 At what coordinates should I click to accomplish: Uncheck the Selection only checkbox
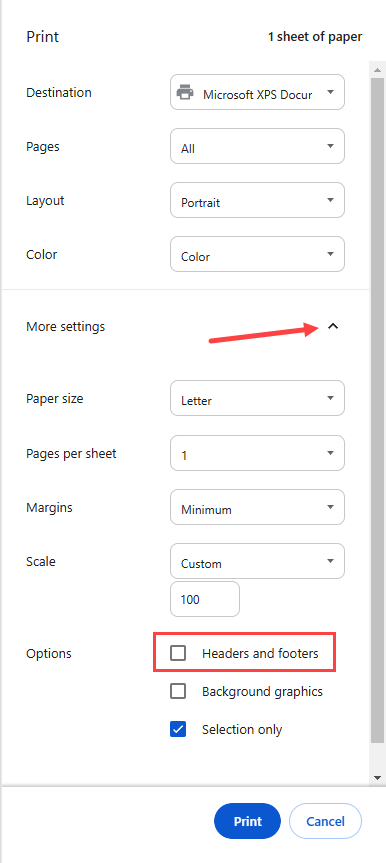pyautogui.click(x=178, y=729)
